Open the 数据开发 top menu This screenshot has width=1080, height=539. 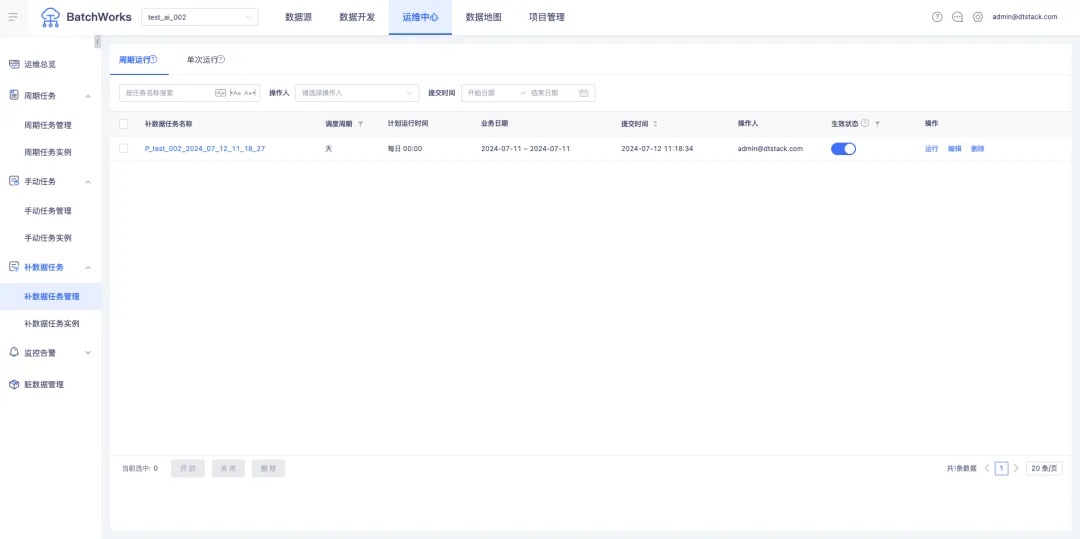click(357, 17)
